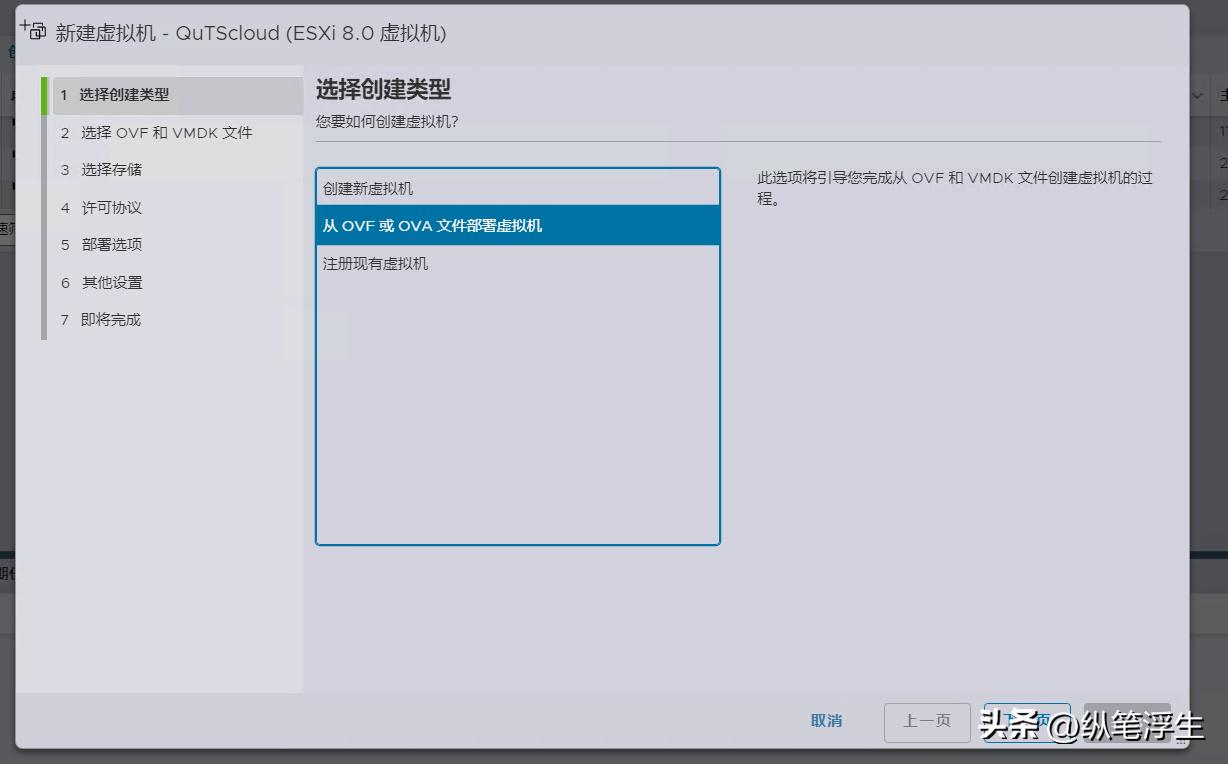Click the deployment description text panel
Image resolution: width=1228 pixels, height=764 pixels.
[x=950, y=185]
